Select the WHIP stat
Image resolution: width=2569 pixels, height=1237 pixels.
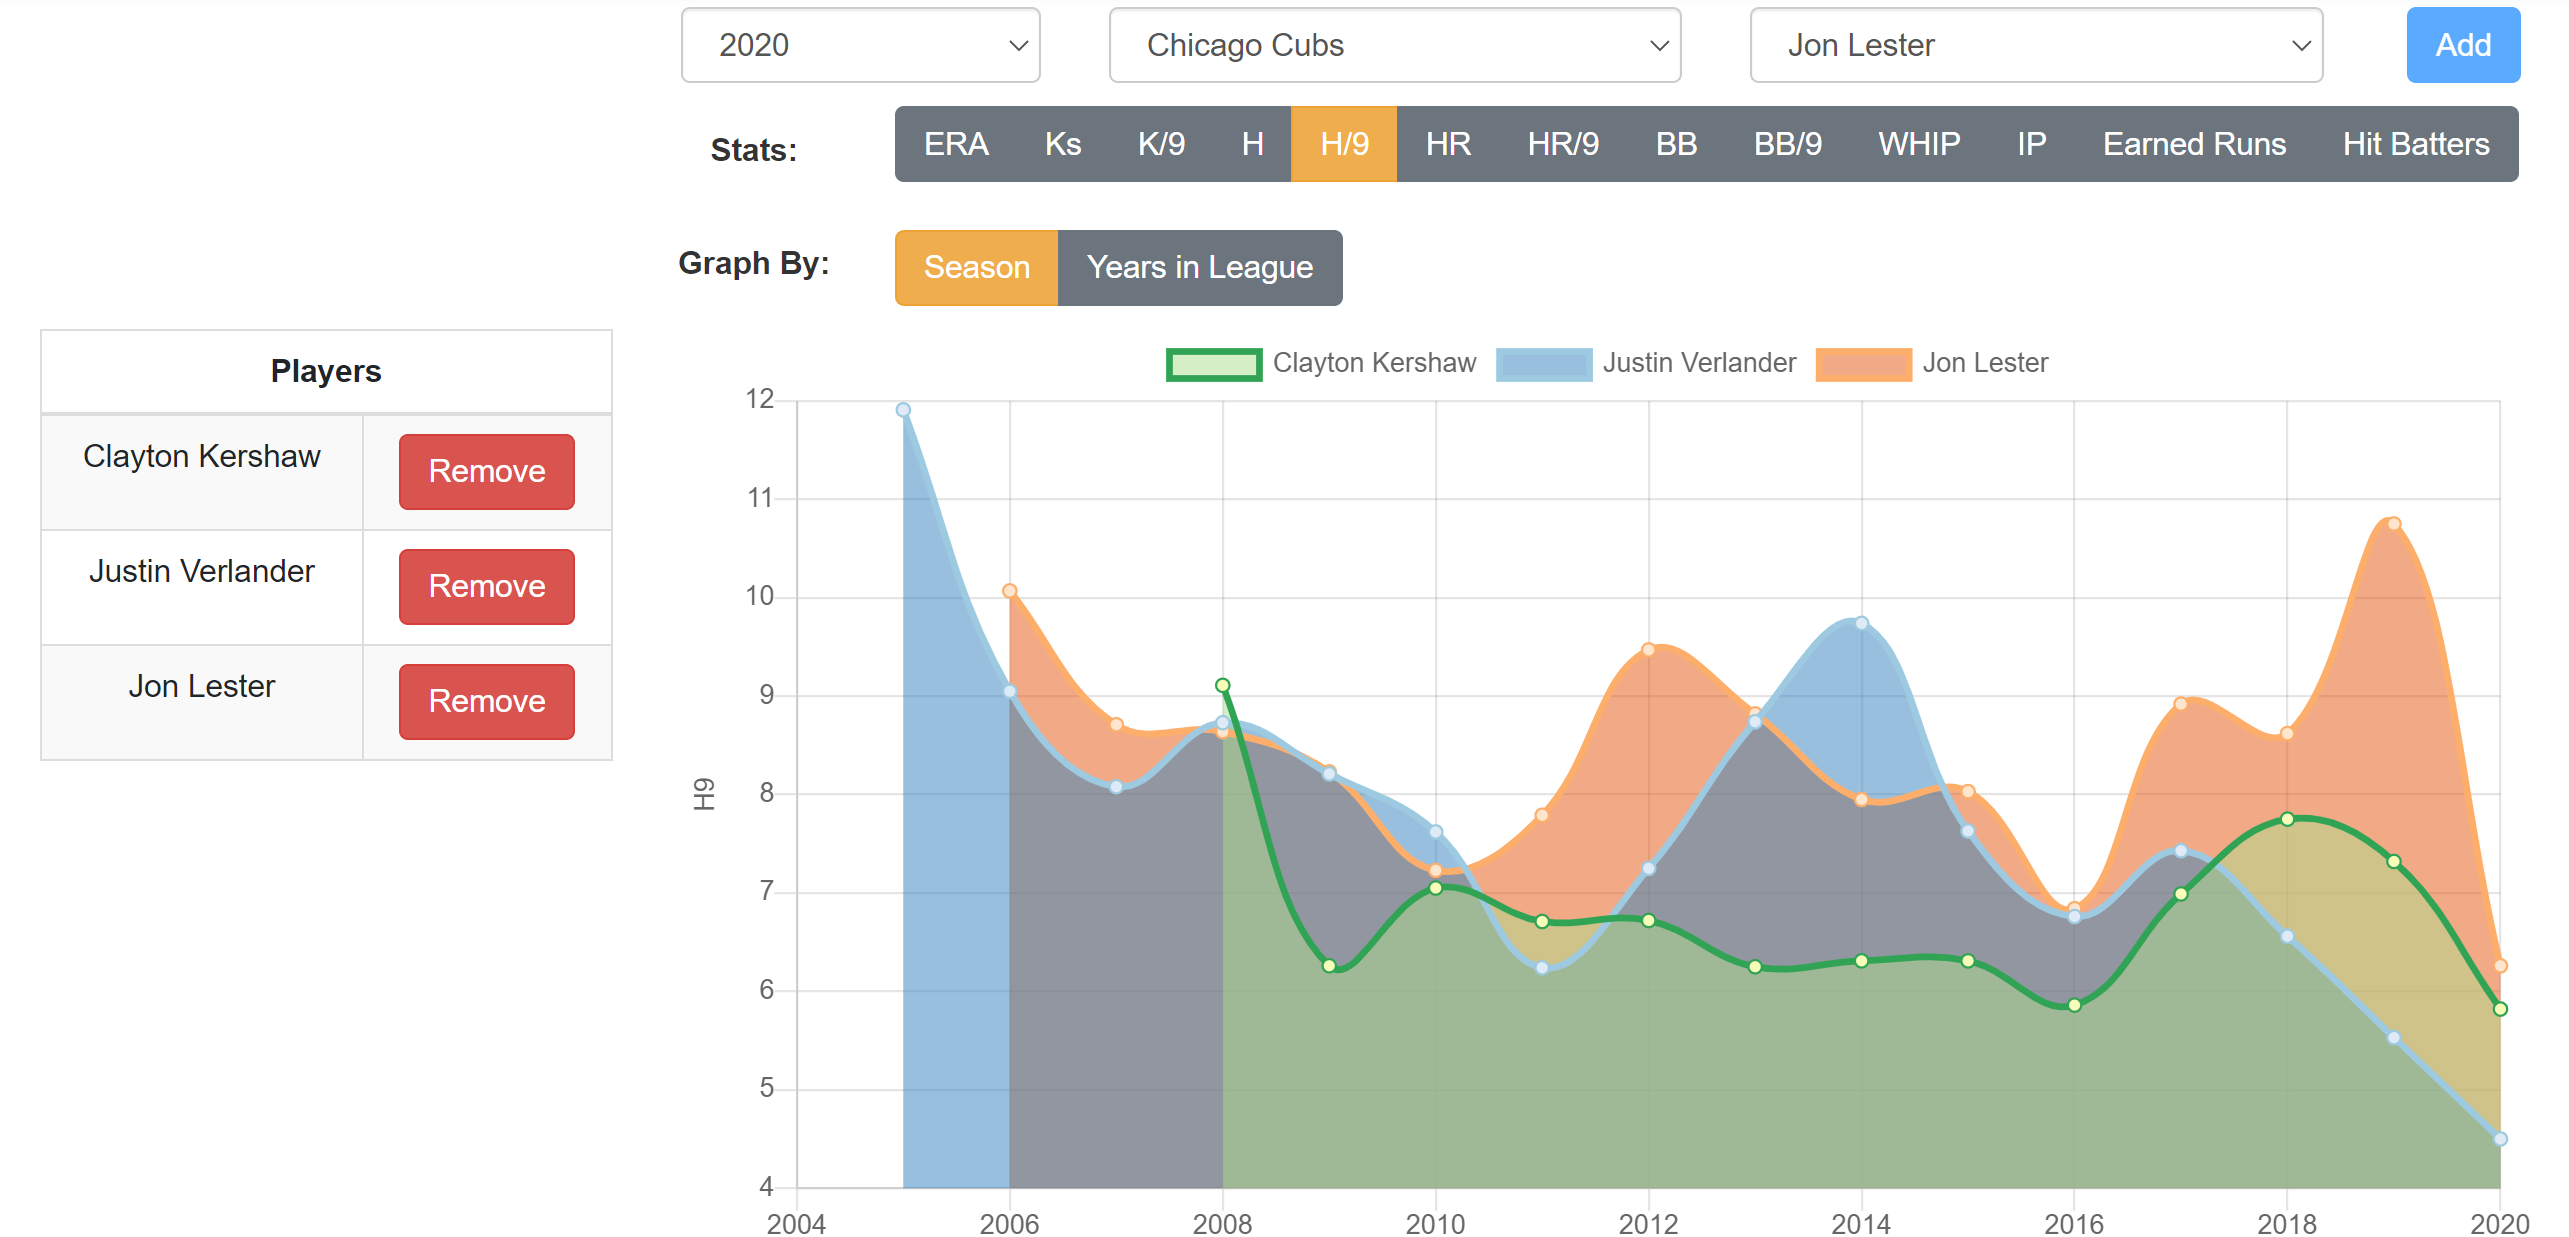[1919, 144]
